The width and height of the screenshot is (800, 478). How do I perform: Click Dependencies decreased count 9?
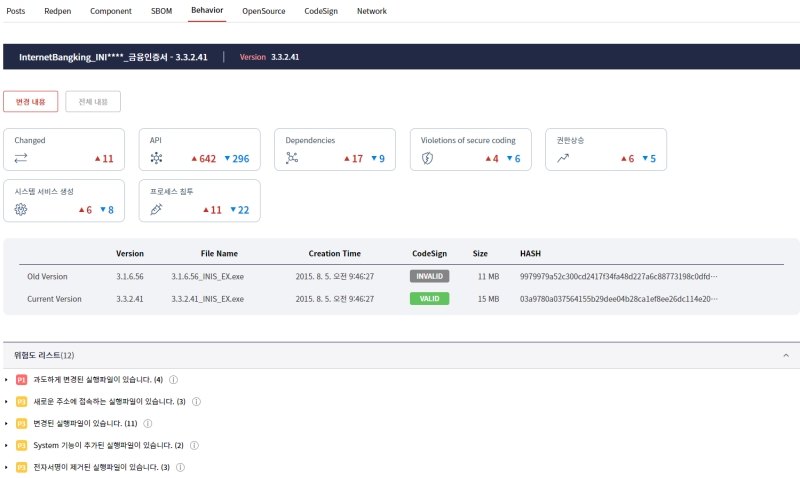pos(378,159)
